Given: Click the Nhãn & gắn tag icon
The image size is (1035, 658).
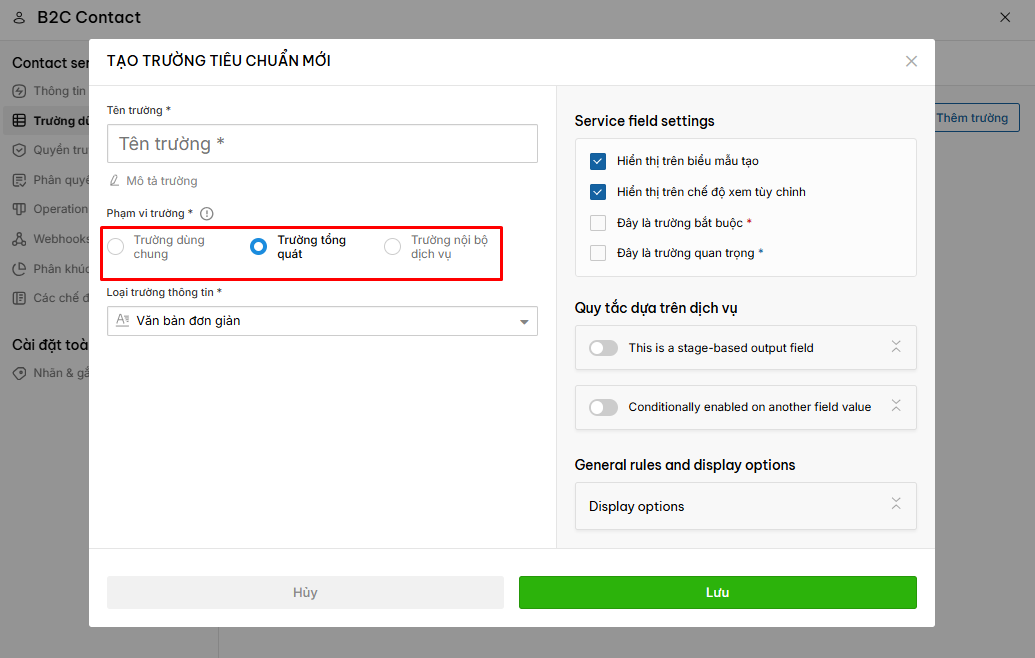Looking at the screenshot, I should (x=19, y=374).
